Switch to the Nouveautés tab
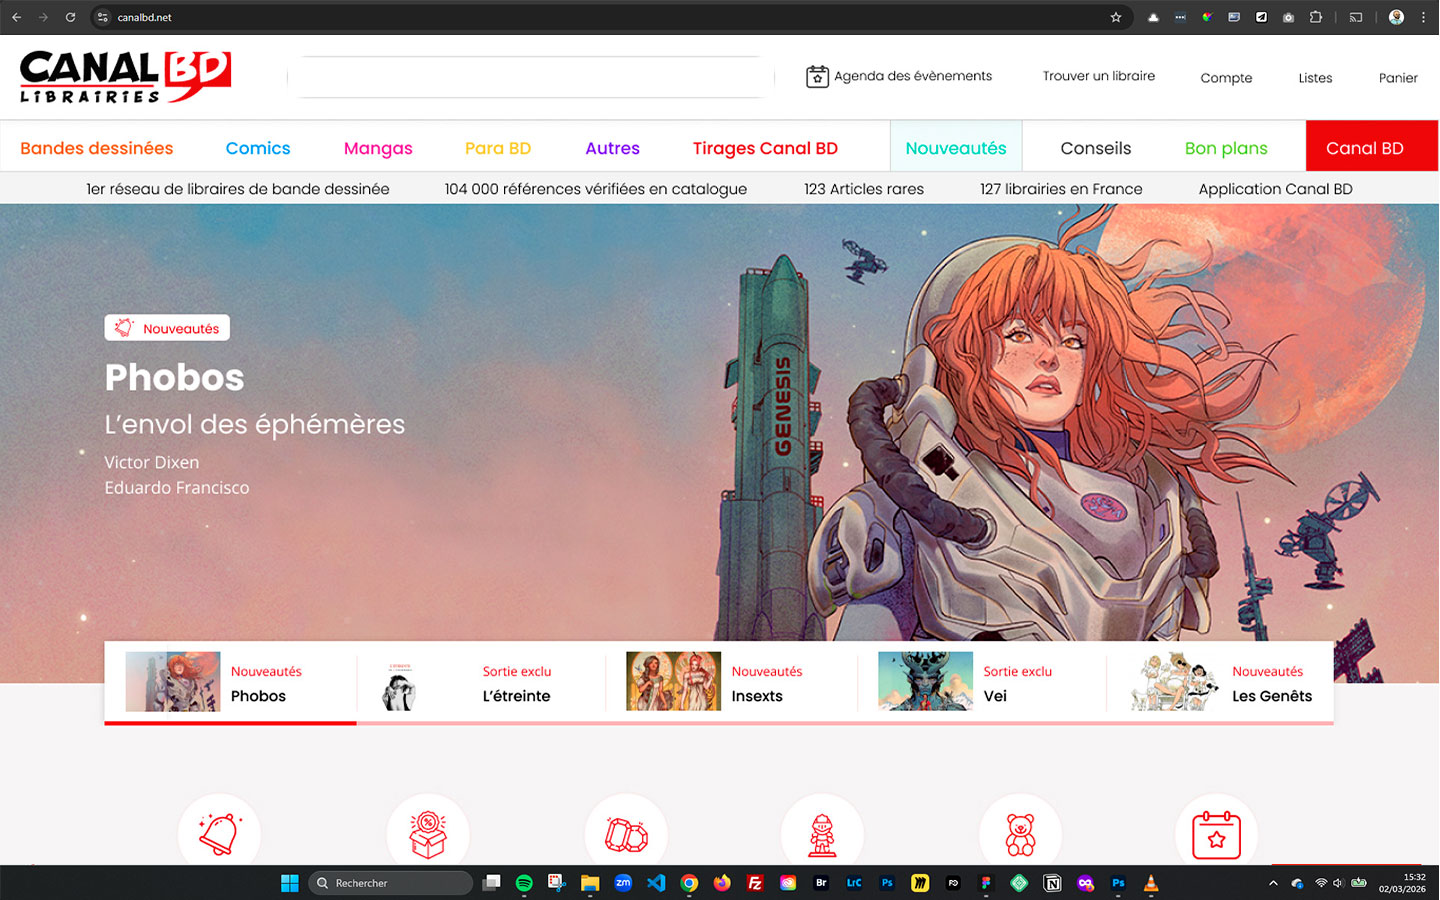 coord(956,148)
